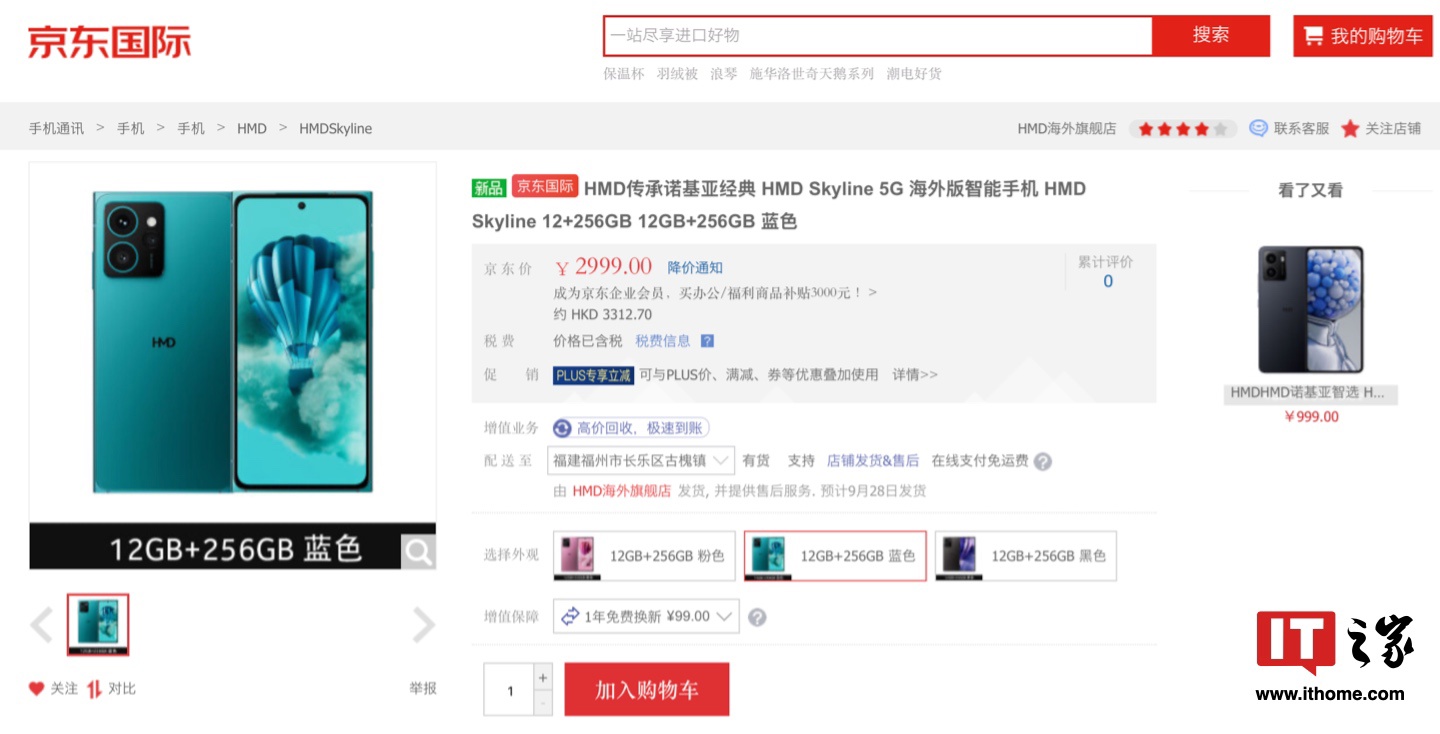The width and height of the screenshot is (1440, 734).
Task: Open the 1年免费换新 warranty dropdown
Action: click(x=646, y=616)
